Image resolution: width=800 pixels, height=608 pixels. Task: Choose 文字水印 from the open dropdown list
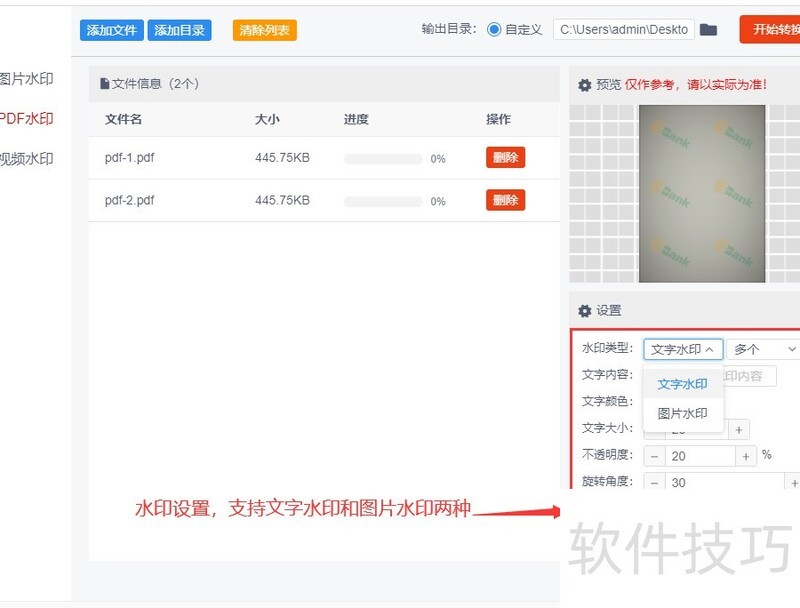coord(681,384)
